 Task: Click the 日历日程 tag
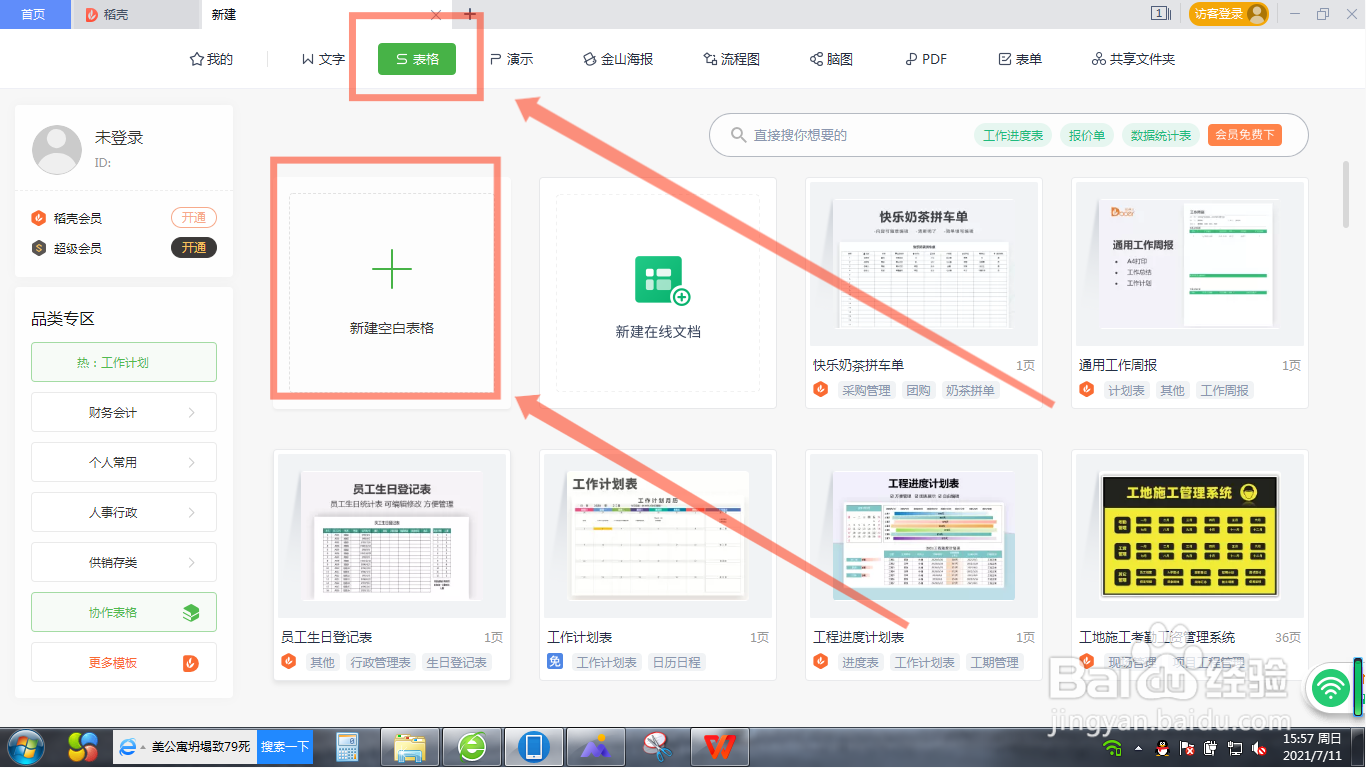(676, 662)
